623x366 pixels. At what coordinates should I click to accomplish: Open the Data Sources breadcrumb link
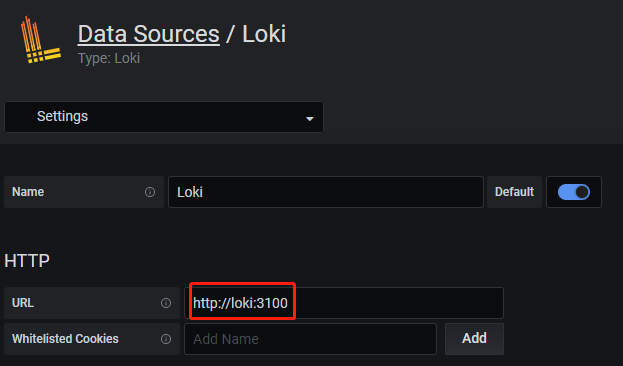tap(149, 34)
